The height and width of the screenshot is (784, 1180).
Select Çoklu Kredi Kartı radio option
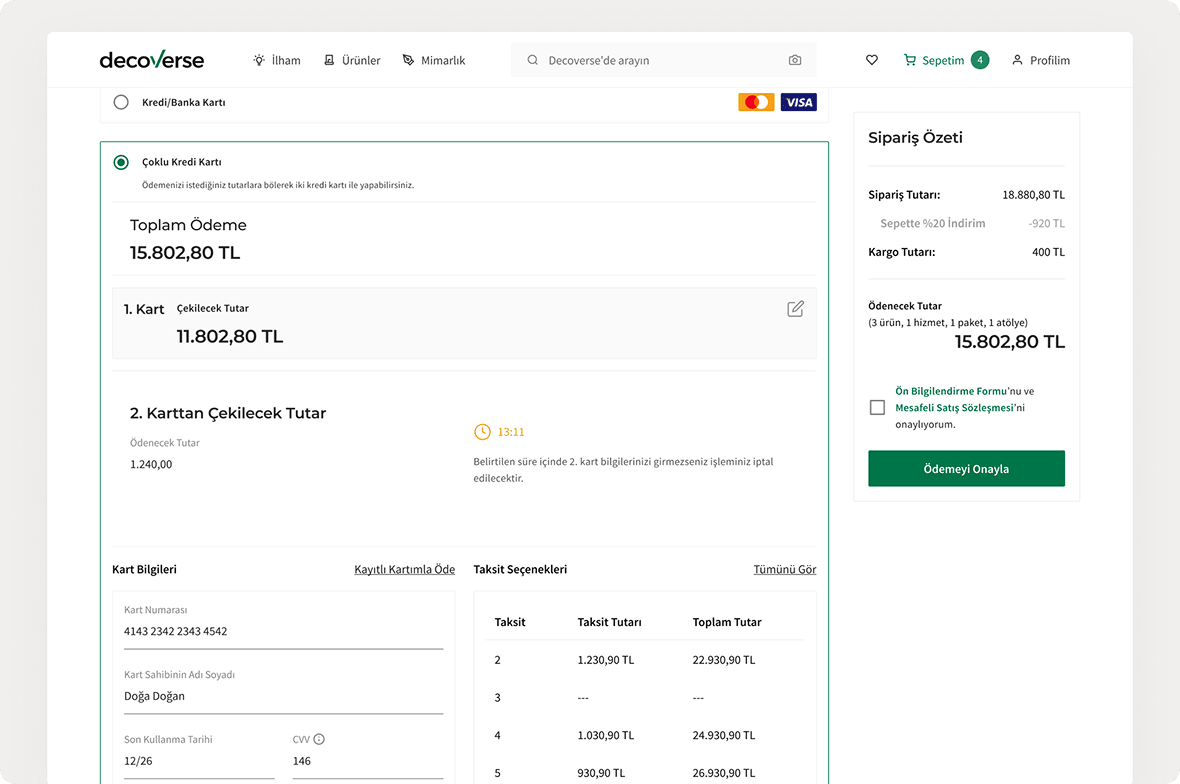tap(121, 162)
